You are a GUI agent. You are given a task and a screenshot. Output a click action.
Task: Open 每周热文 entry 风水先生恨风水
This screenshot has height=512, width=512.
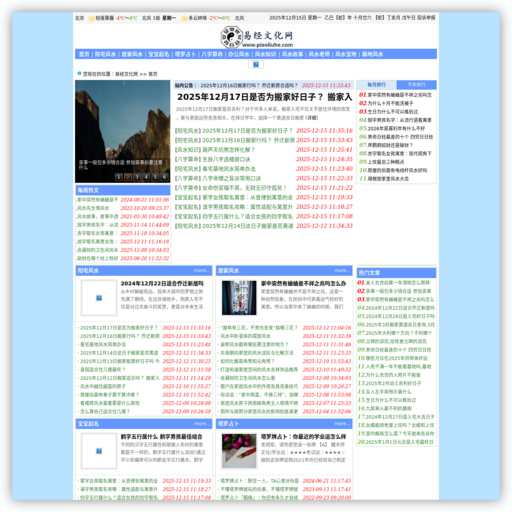(x=93, y=208)
